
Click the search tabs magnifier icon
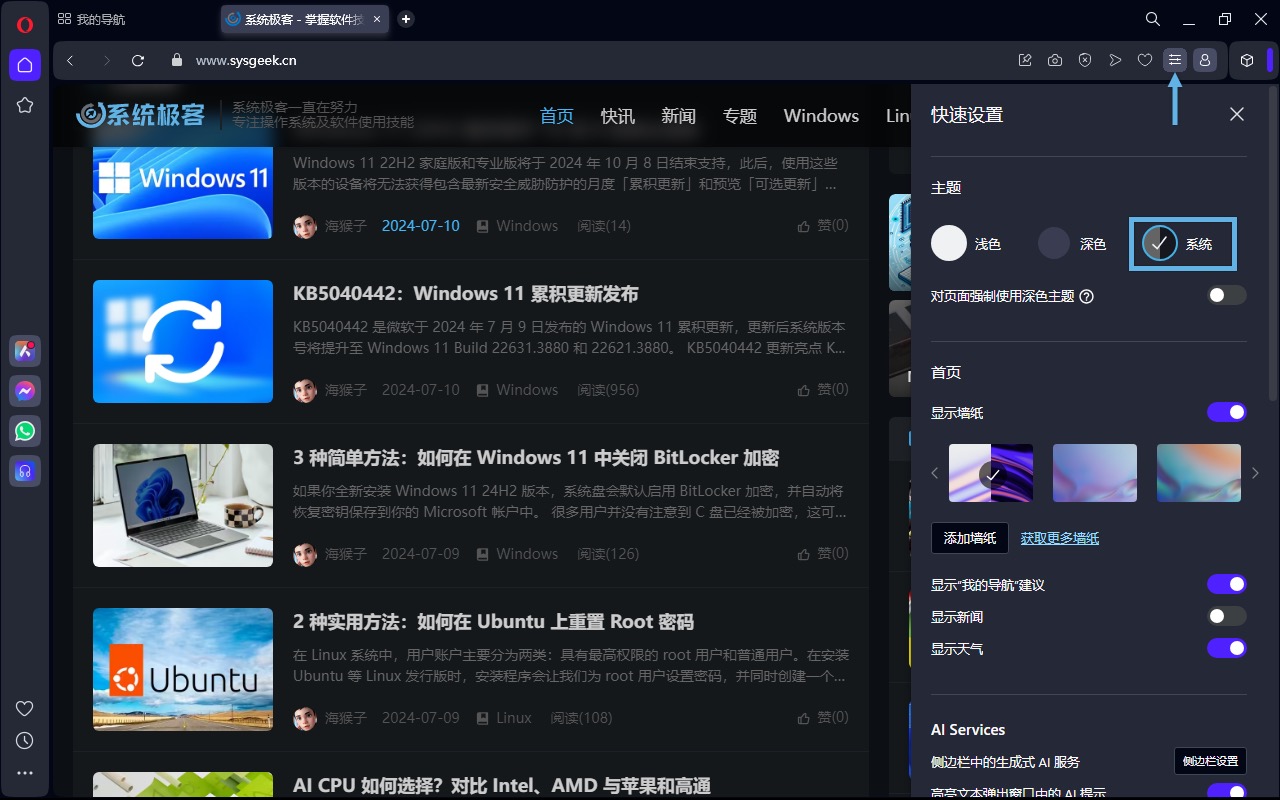(1153, 19)
